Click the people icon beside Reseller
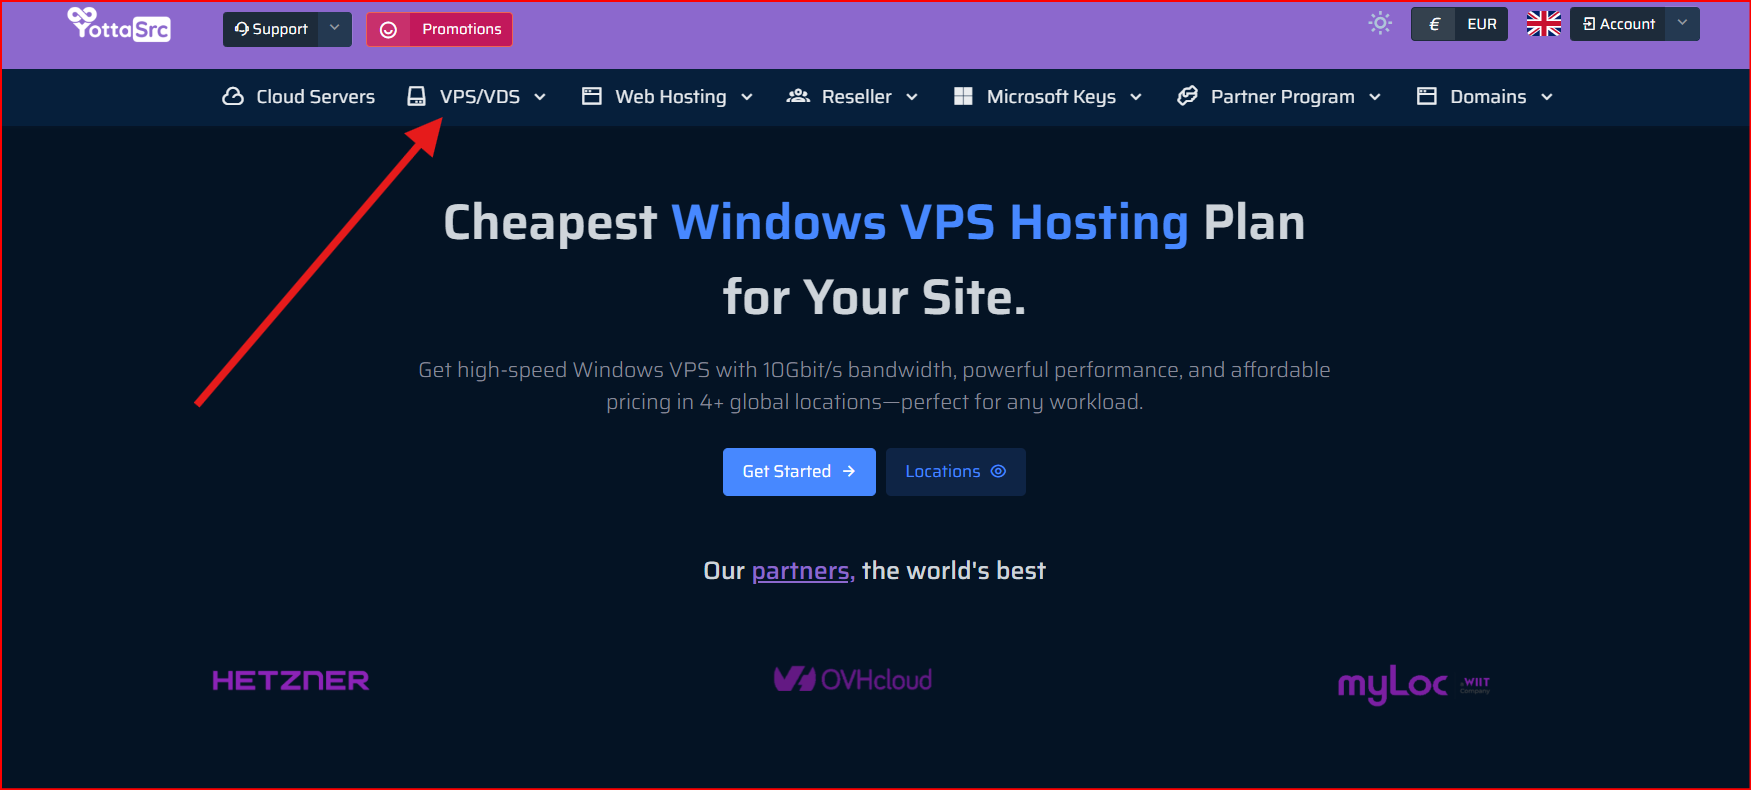 (797, 96)
